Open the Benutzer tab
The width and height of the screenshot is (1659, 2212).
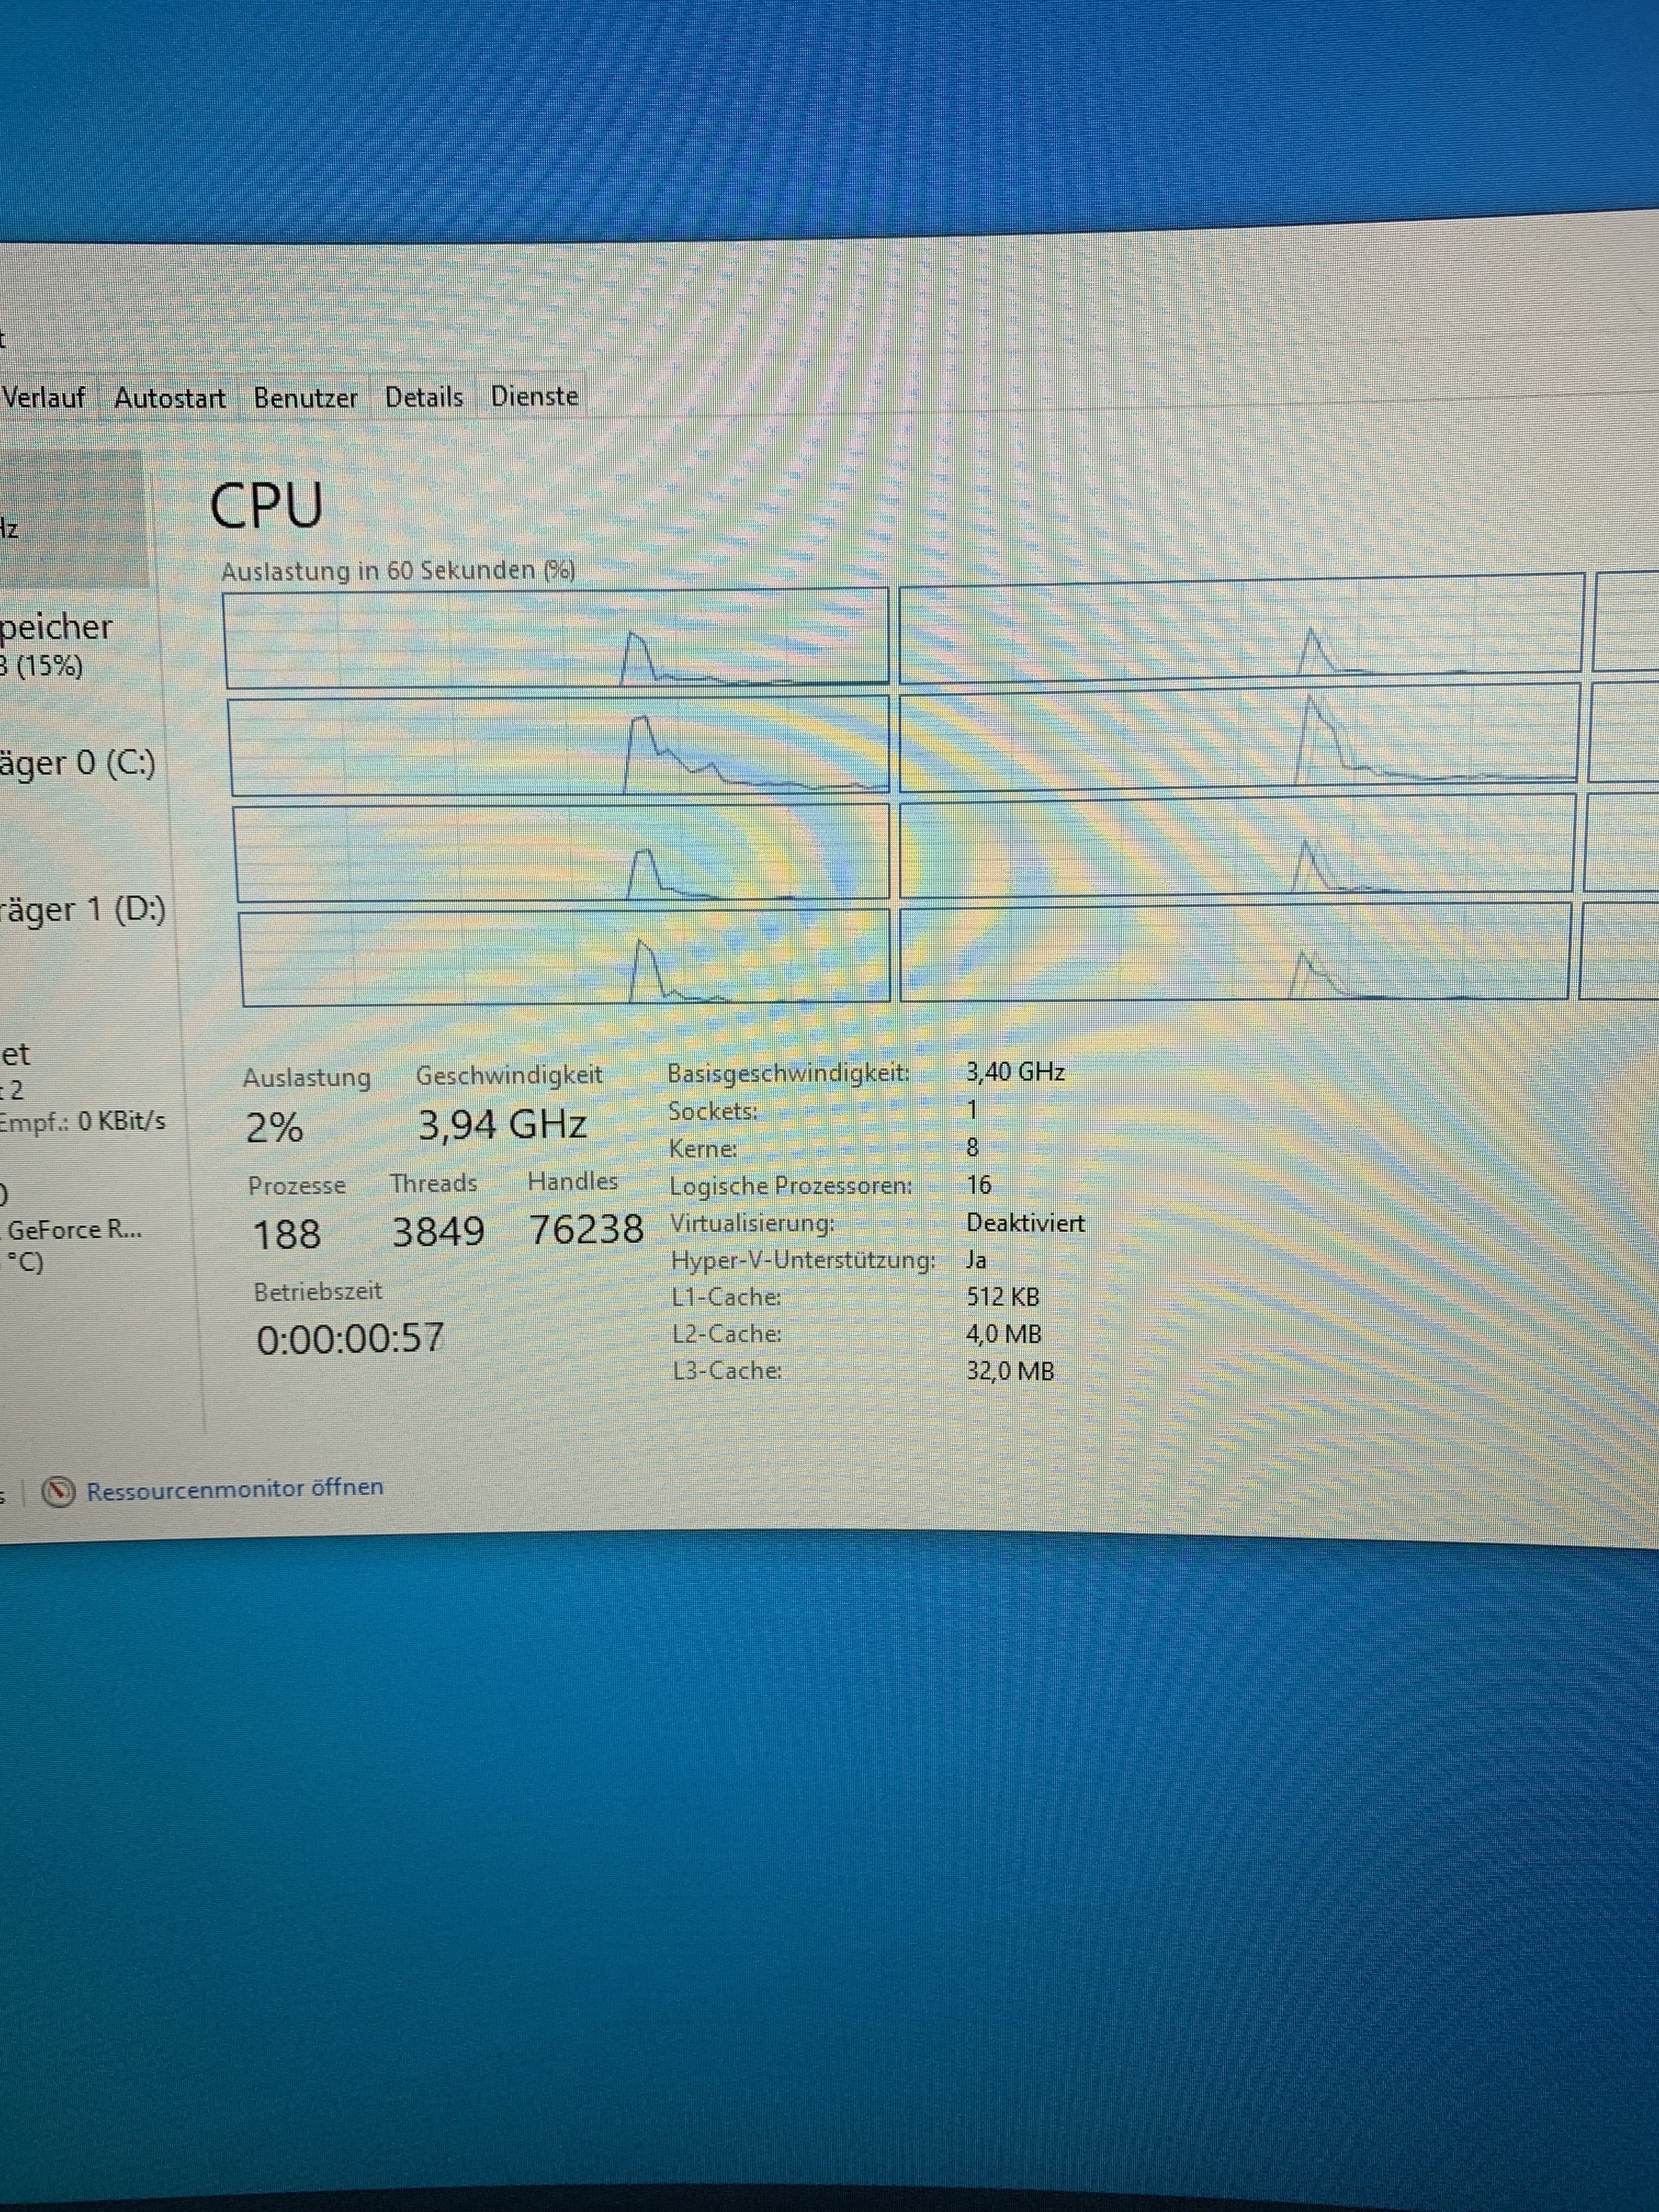coord(305,398)
